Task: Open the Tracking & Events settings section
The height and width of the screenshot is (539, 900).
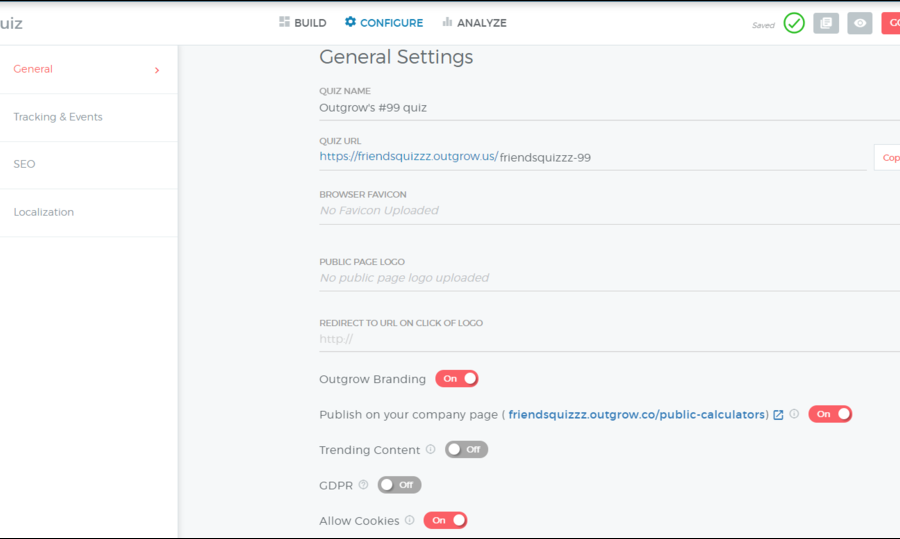Action: [x=58, y=117]
